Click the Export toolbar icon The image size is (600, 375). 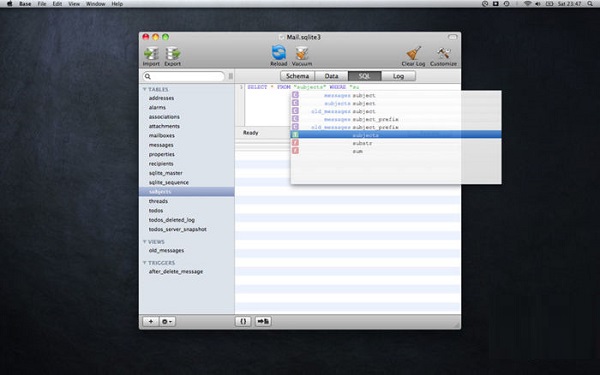(x=173, y=54)
